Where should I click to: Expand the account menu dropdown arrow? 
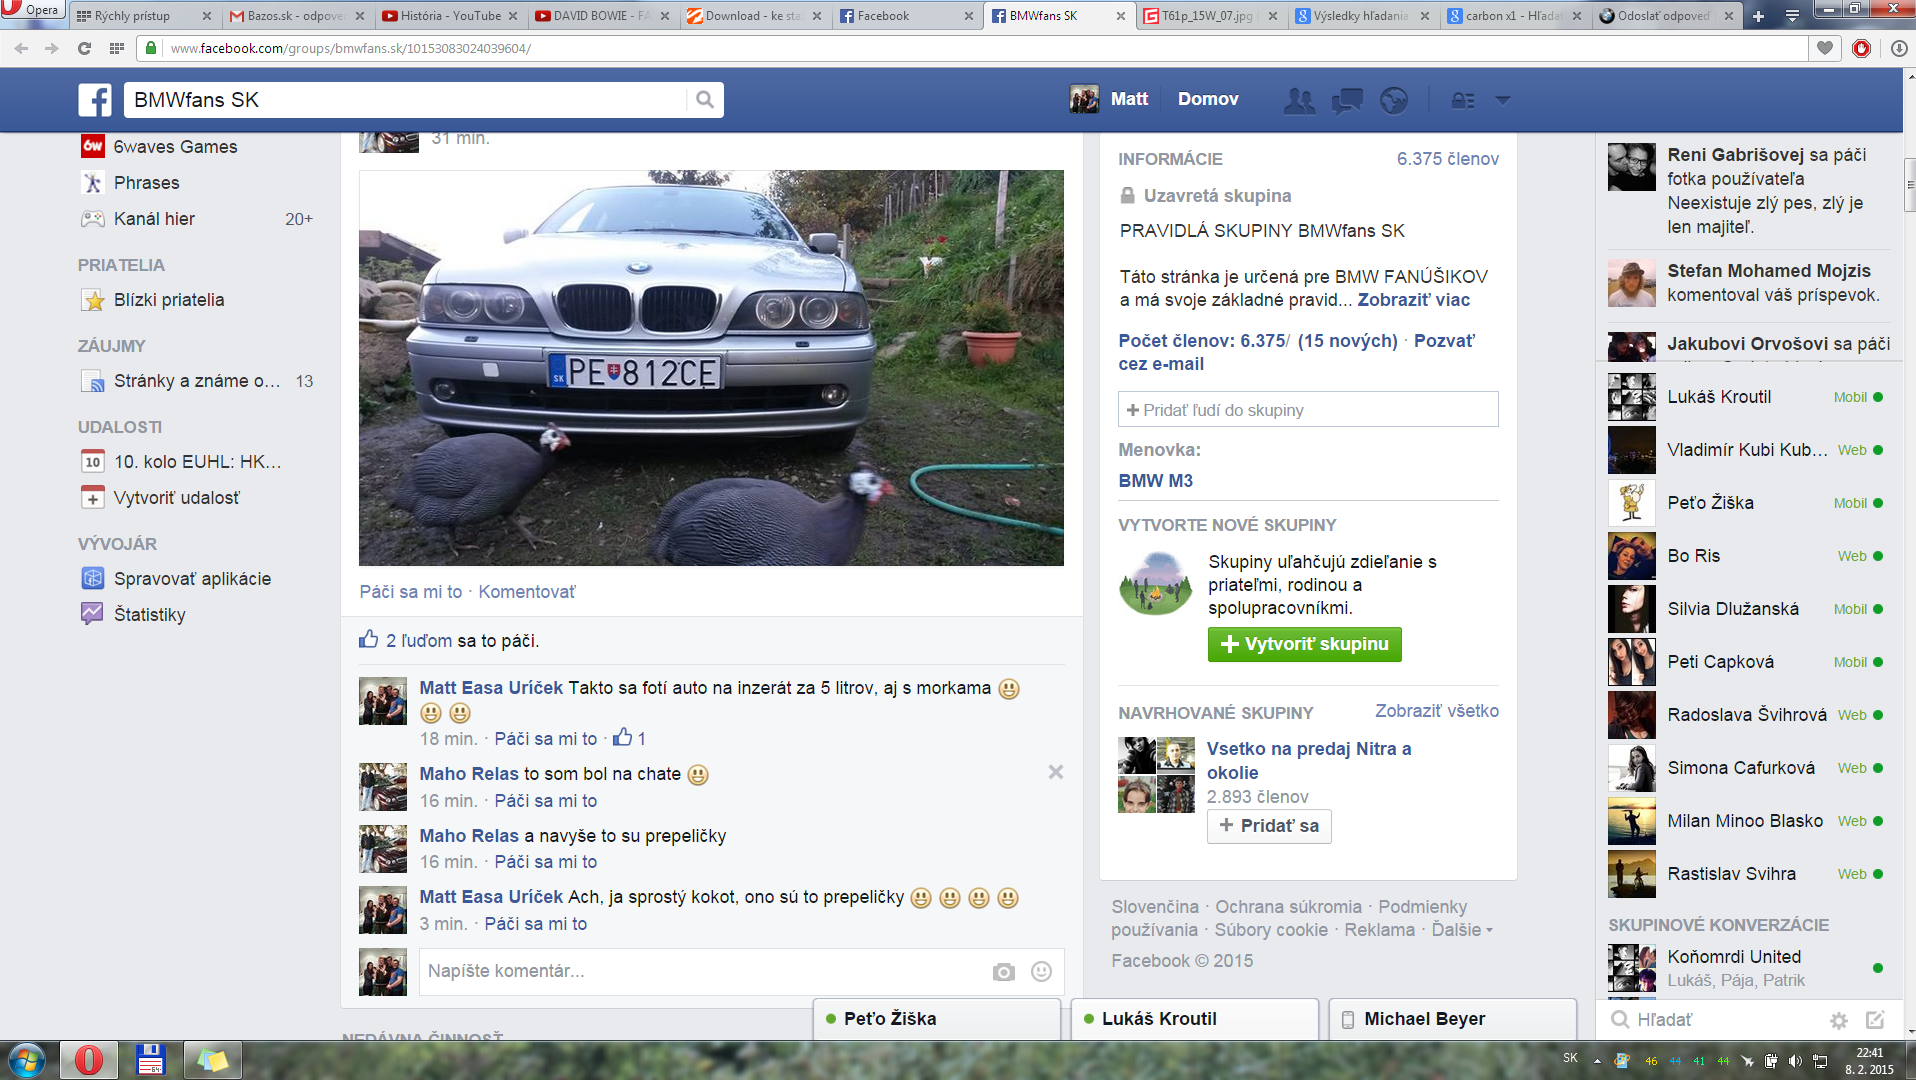click(x=1502, y=100)
